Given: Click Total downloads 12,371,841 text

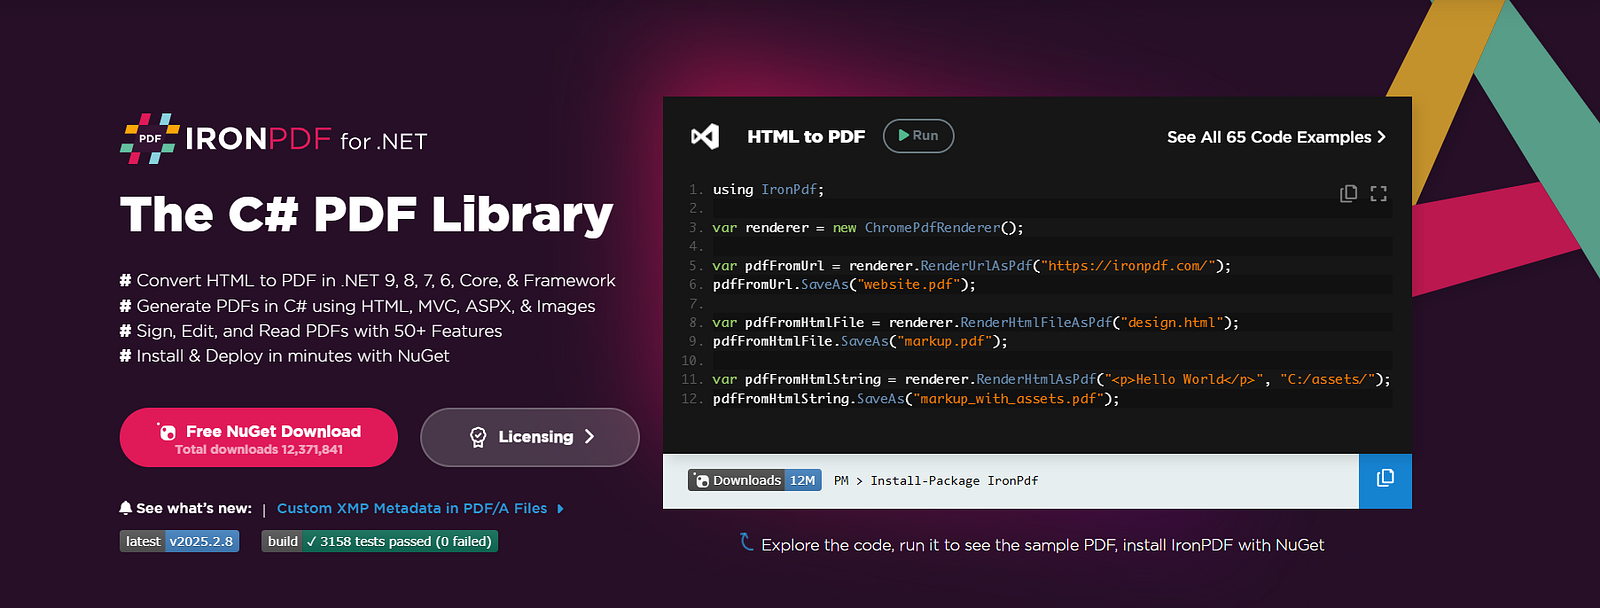Looking at the screenshot, I should pyautogui.click(x=259, y=450).
